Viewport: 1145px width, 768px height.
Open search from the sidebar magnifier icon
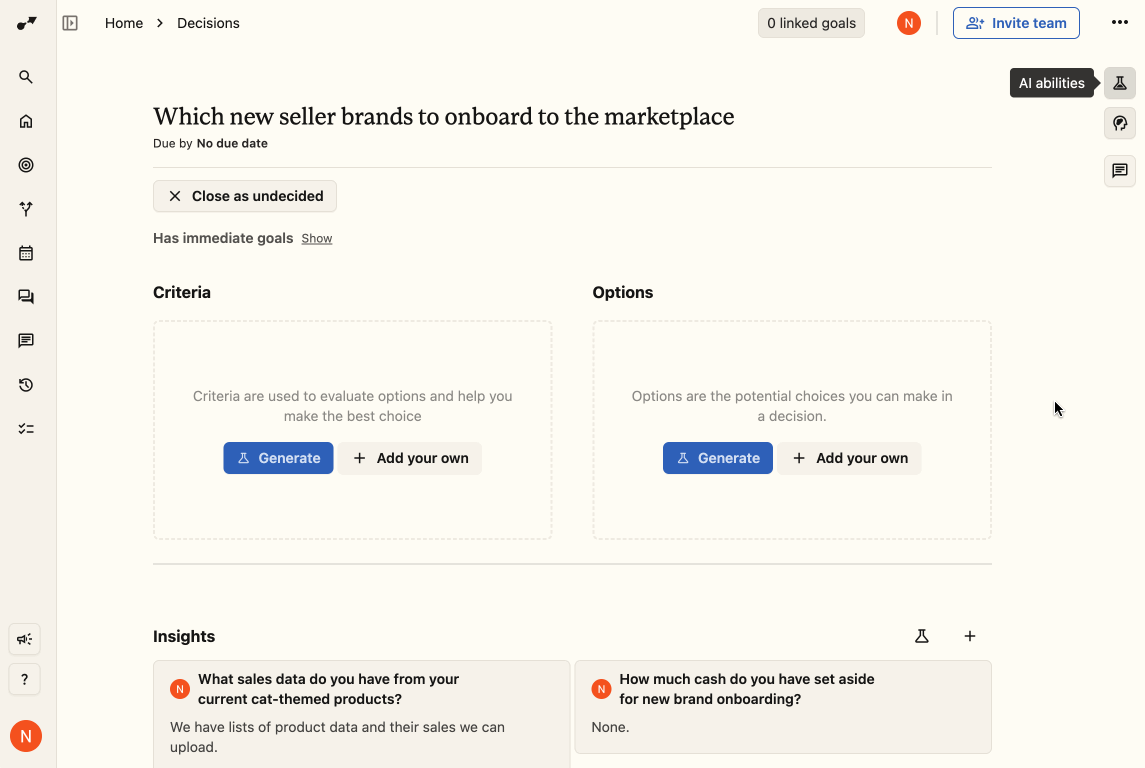coord(26,77)
